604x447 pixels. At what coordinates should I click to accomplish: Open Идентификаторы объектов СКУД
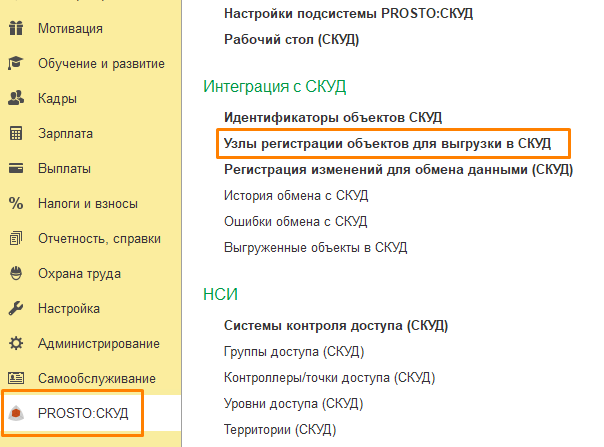click(333, 117)
